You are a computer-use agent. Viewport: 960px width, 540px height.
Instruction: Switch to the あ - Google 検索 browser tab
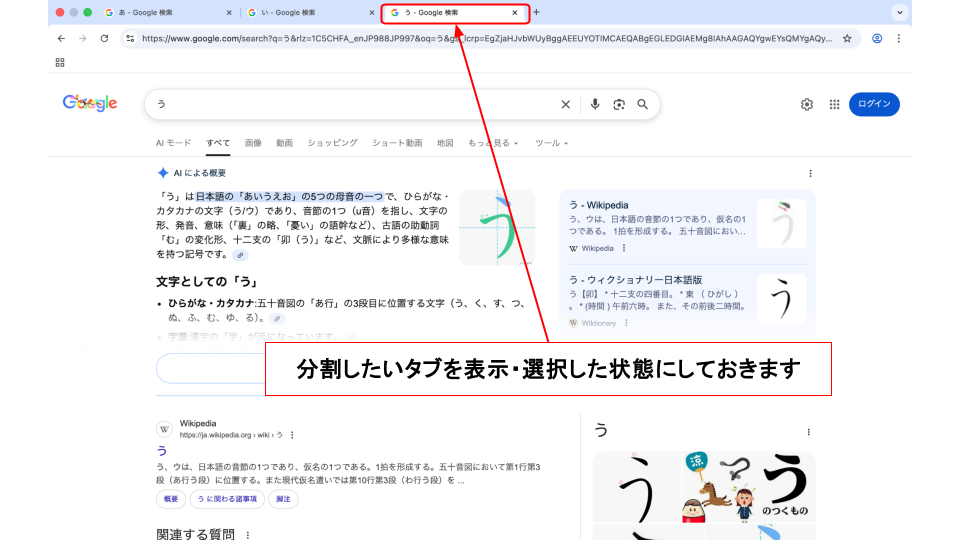click(160, 13)
